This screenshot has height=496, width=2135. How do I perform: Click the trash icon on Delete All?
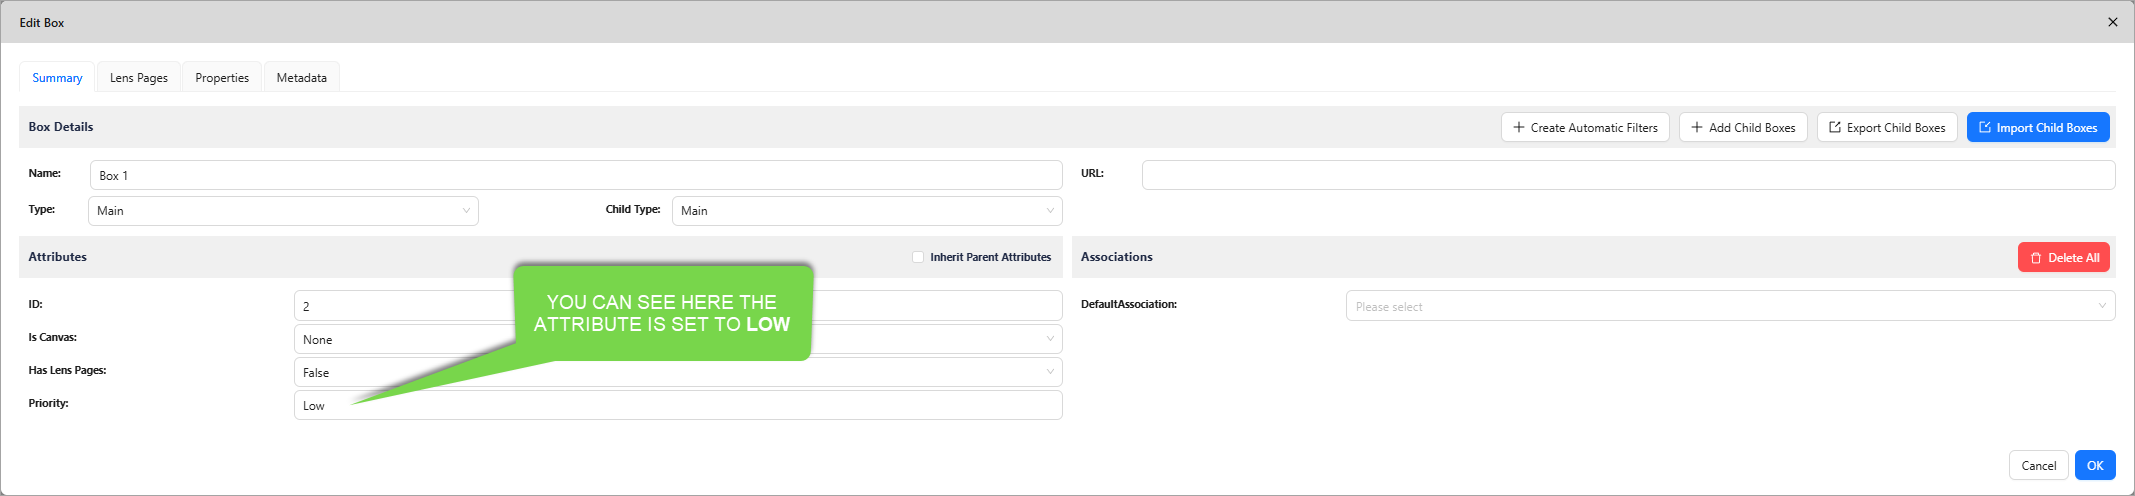[2036, 258]
